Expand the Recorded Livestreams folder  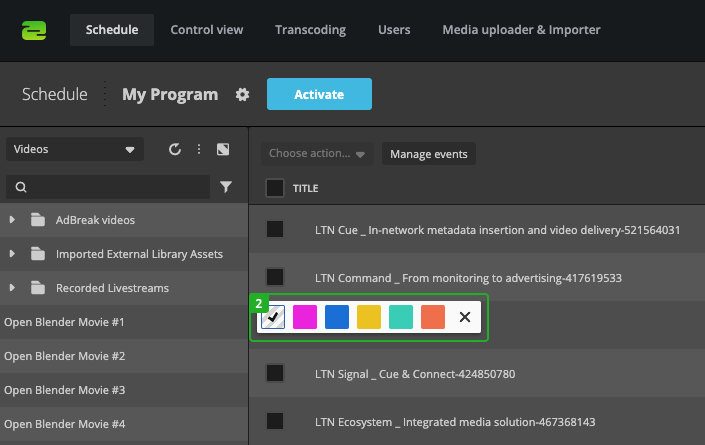[x=12, y=288]
